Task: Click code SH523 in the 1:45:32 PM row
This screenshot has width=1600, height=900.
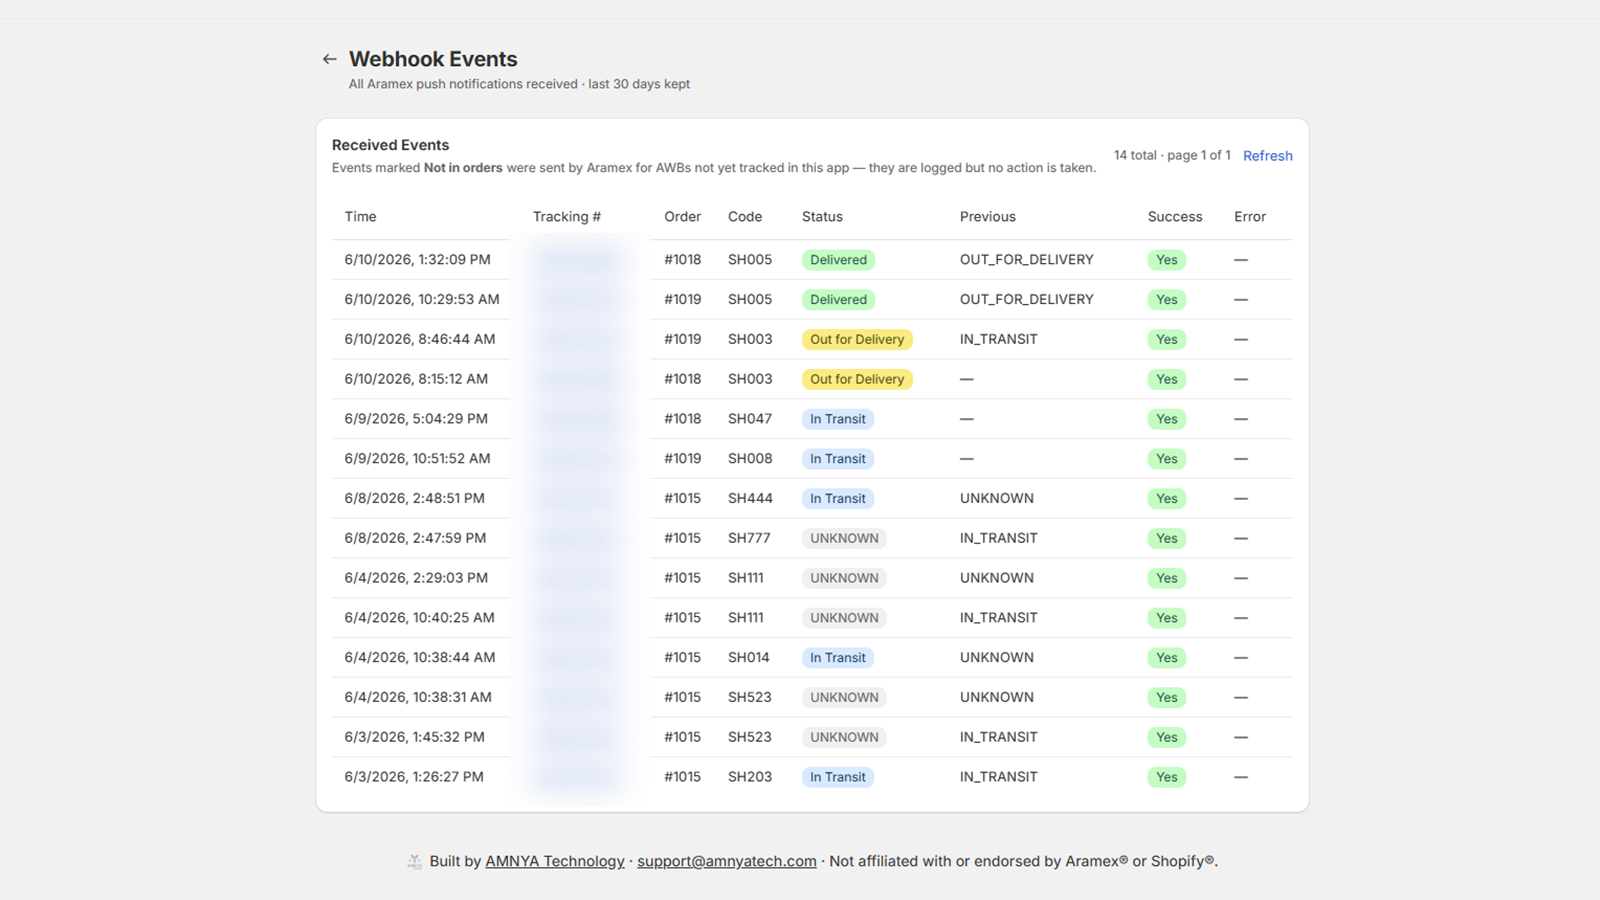Action: (750, 737)
